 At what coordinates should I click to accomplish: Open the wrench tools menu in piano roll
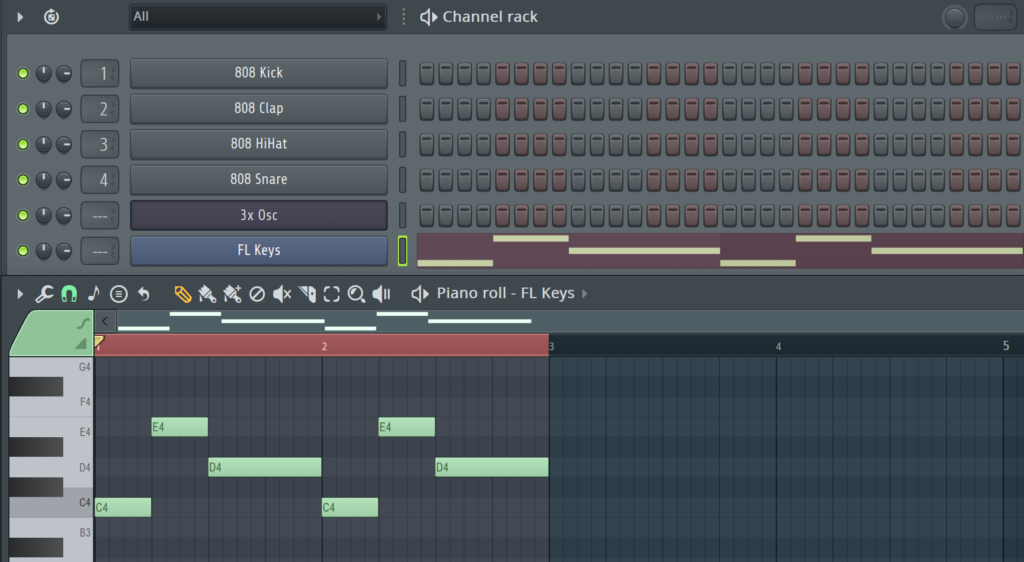point(44,294)
